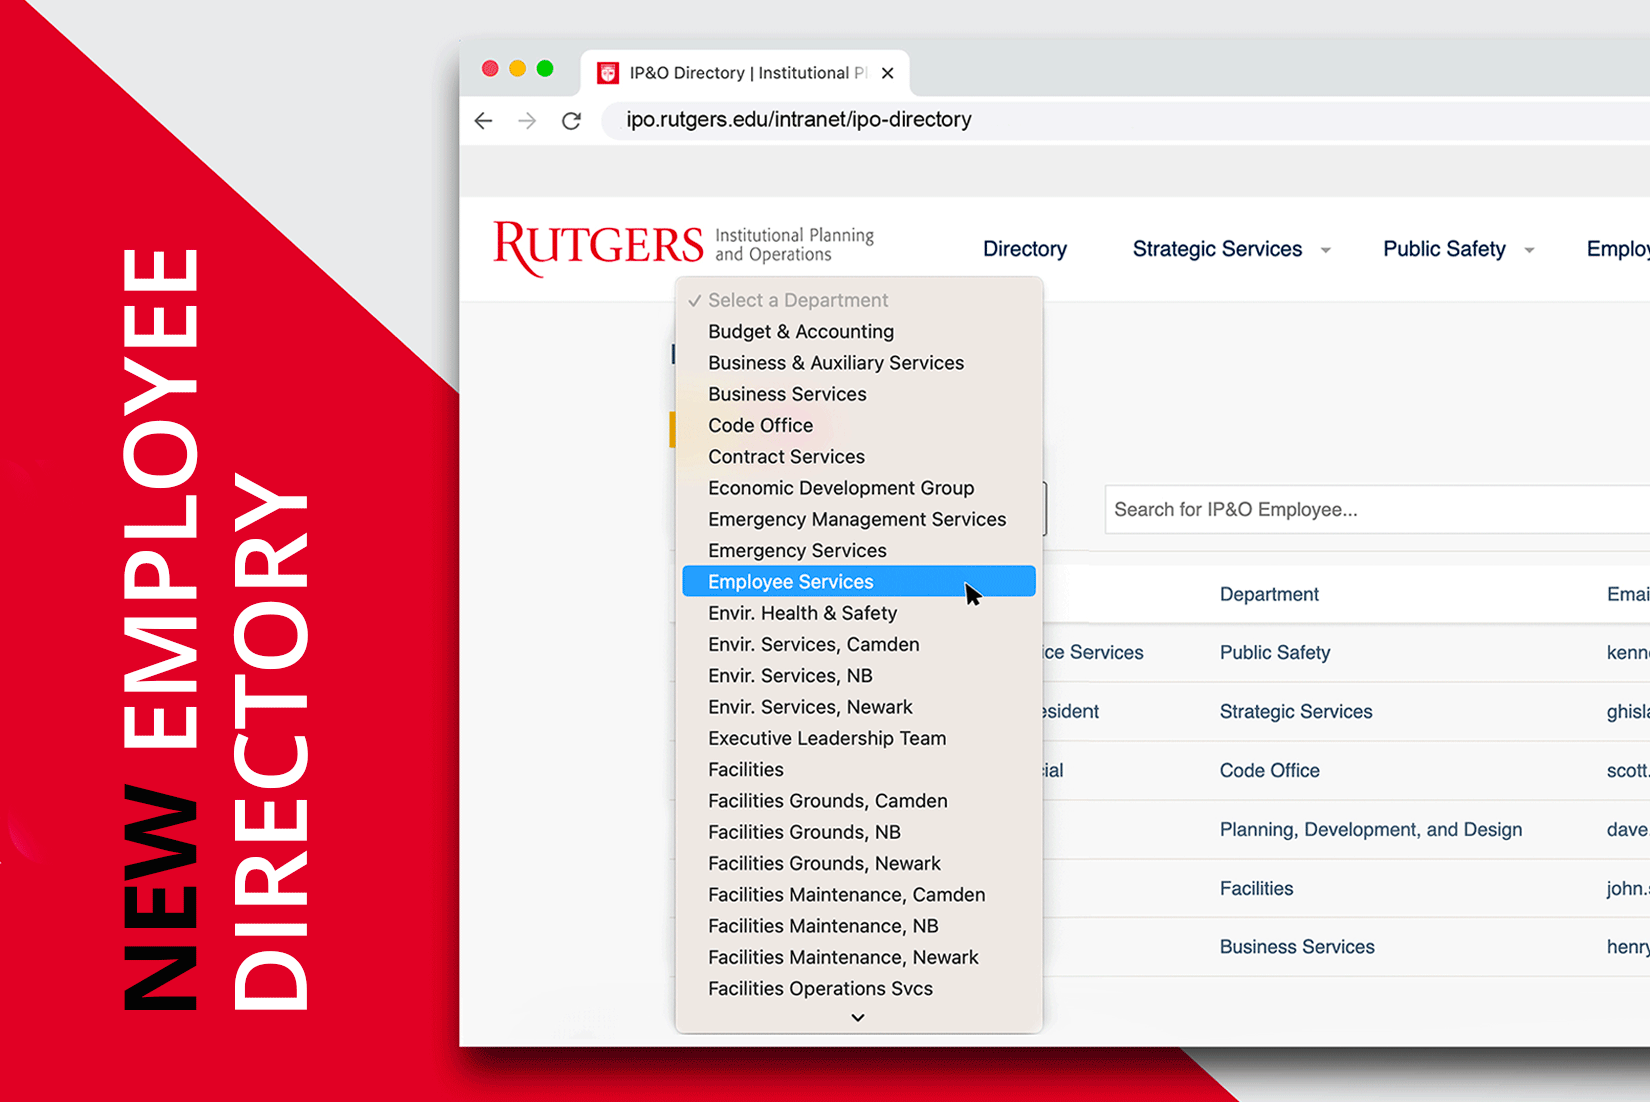Expand the Public Safety menu arrow

pyautogui.click(x=1529, y=250)
